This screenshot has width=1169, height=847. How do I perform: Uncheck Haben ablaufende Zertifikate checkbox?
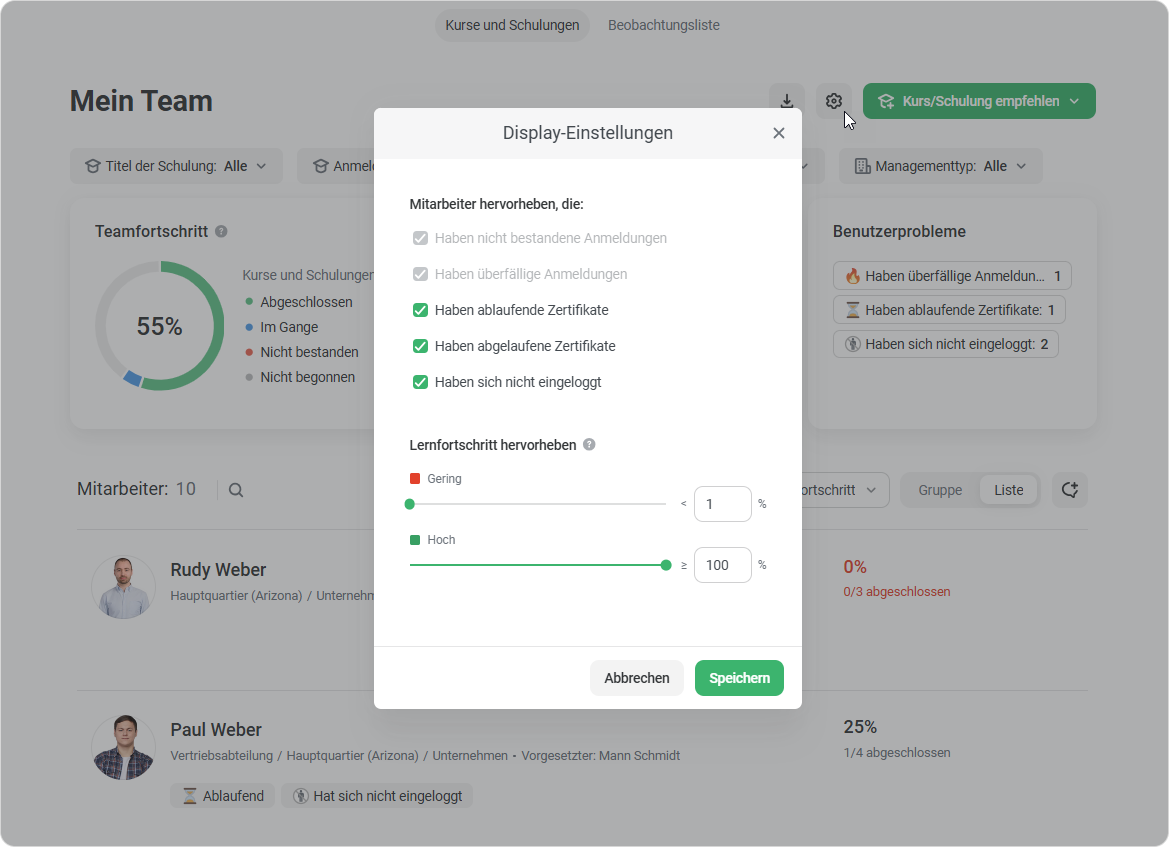420,310
